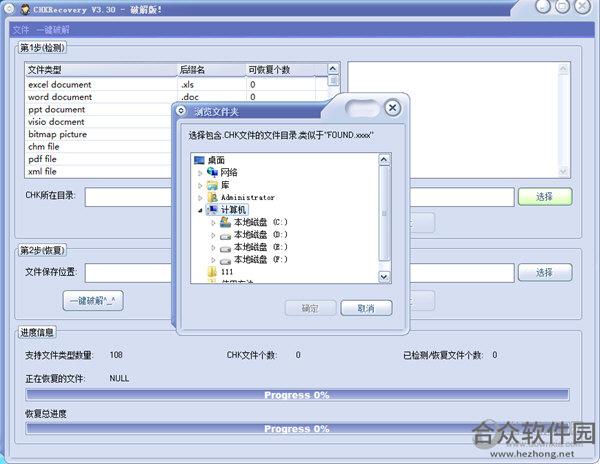Click the 后缀名 column header
This screenshot has width=600, height=464.
211,70
